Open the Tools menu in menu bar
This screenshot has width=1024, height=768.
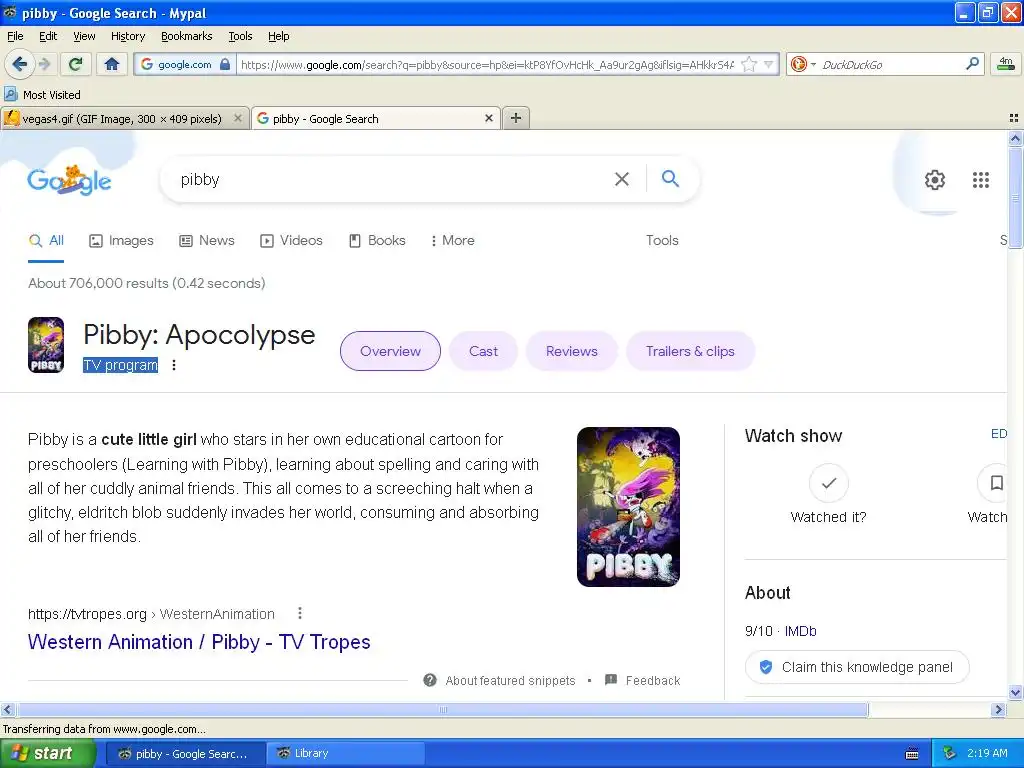(x=240, y=36)
